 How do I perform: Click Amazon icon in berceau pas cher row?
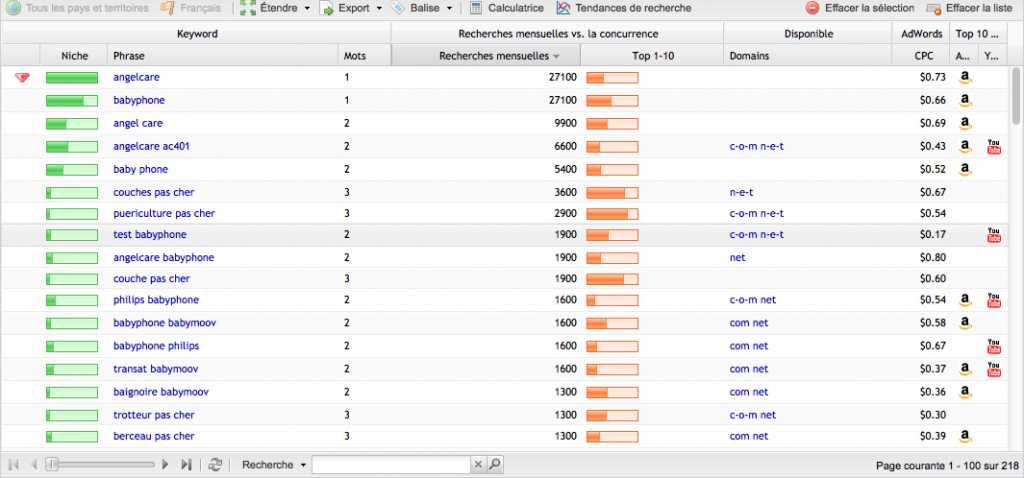coord(965,436)
